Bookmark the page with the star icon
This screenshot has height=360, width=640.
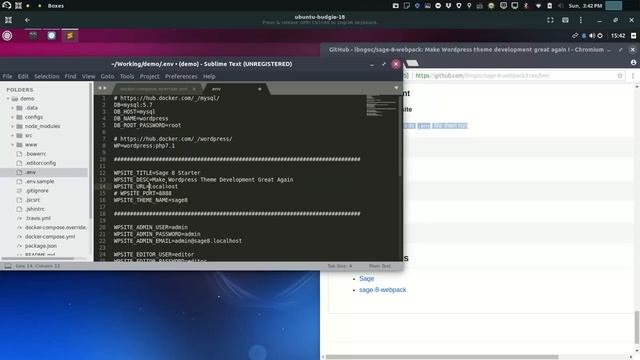tap(620, 76)
